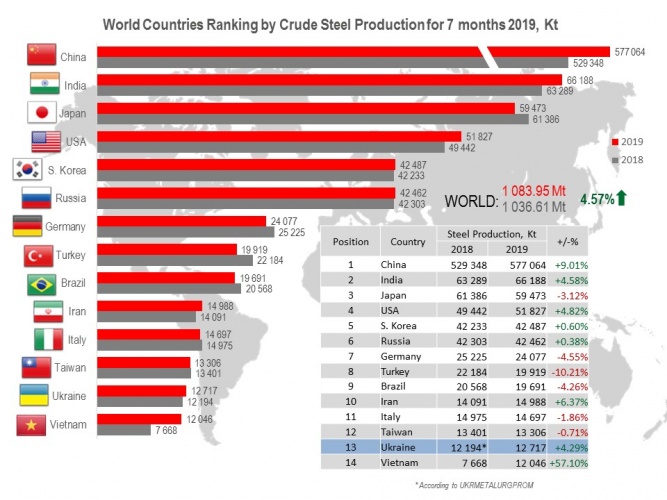Click the Germany flag icon
The image size is (667, 500).
pos(27,226)
